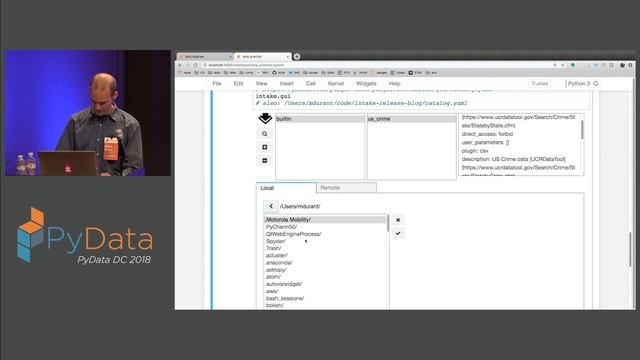Reload the page with the browser refresh icon
Screen dimensions: 640x360
195,65
